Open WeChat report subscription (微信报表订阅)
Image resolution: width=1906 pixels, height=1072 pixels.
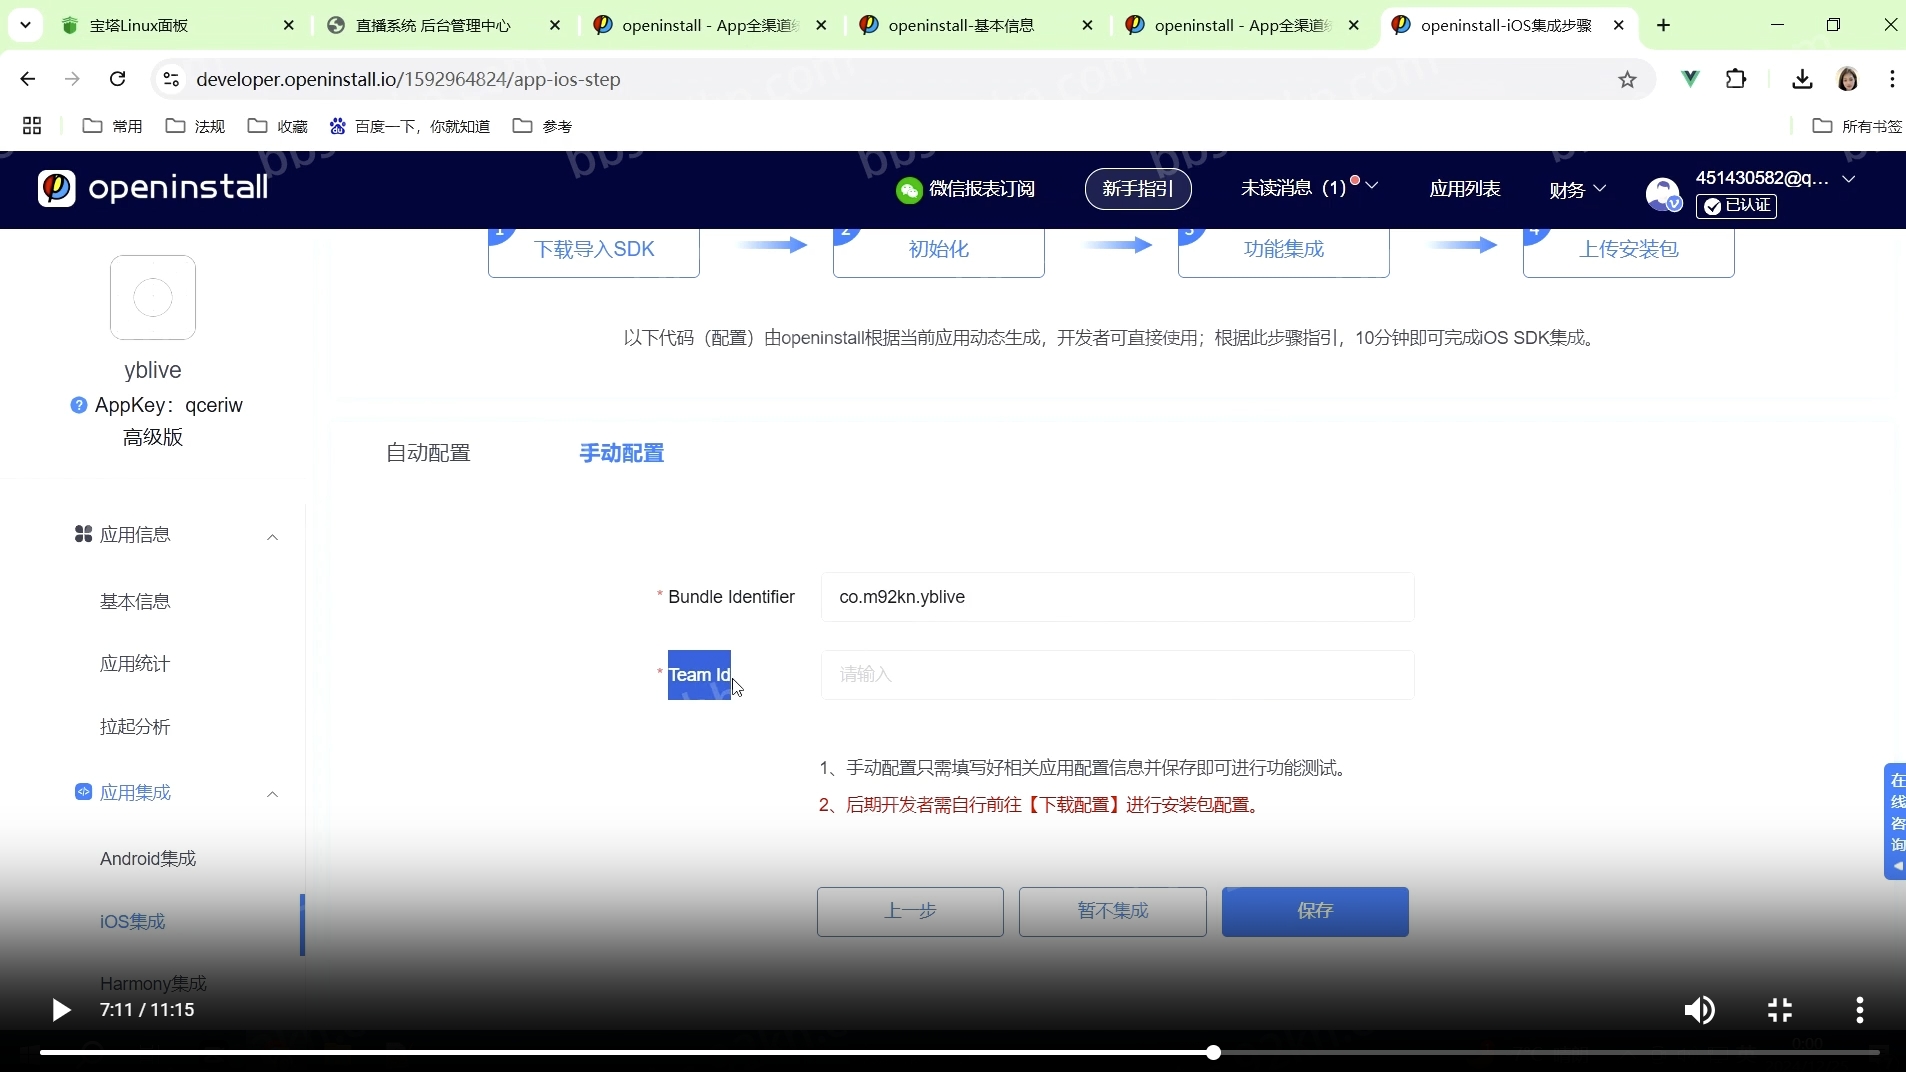click(x=965, y=189)
